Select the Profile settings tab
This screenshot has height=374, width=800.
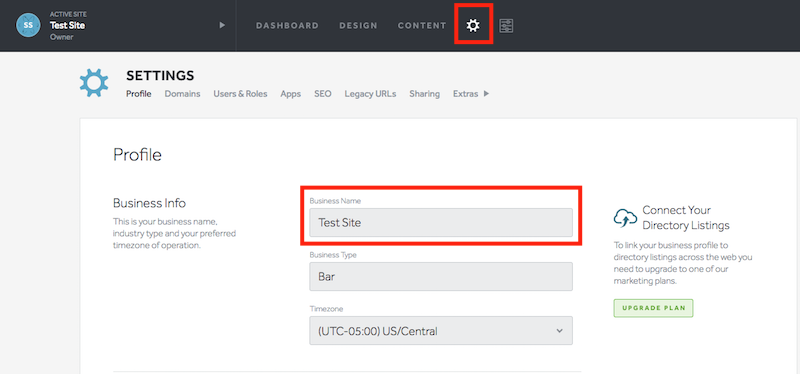[x=139, y=94]
